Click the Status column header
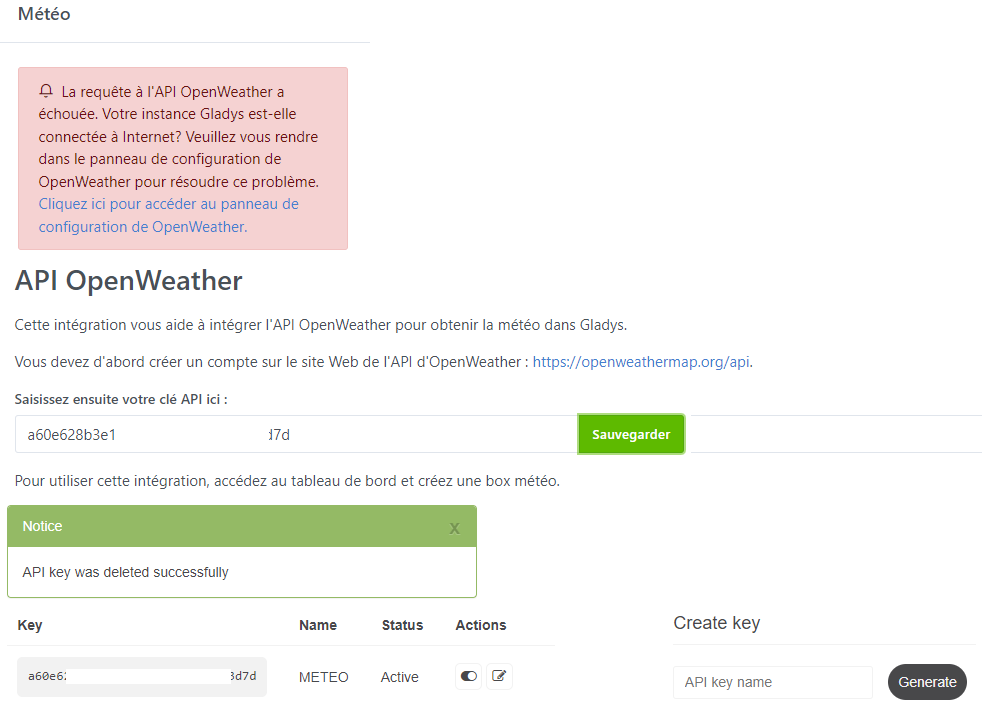This screenshot has height=710, width=982. point(402,625)
